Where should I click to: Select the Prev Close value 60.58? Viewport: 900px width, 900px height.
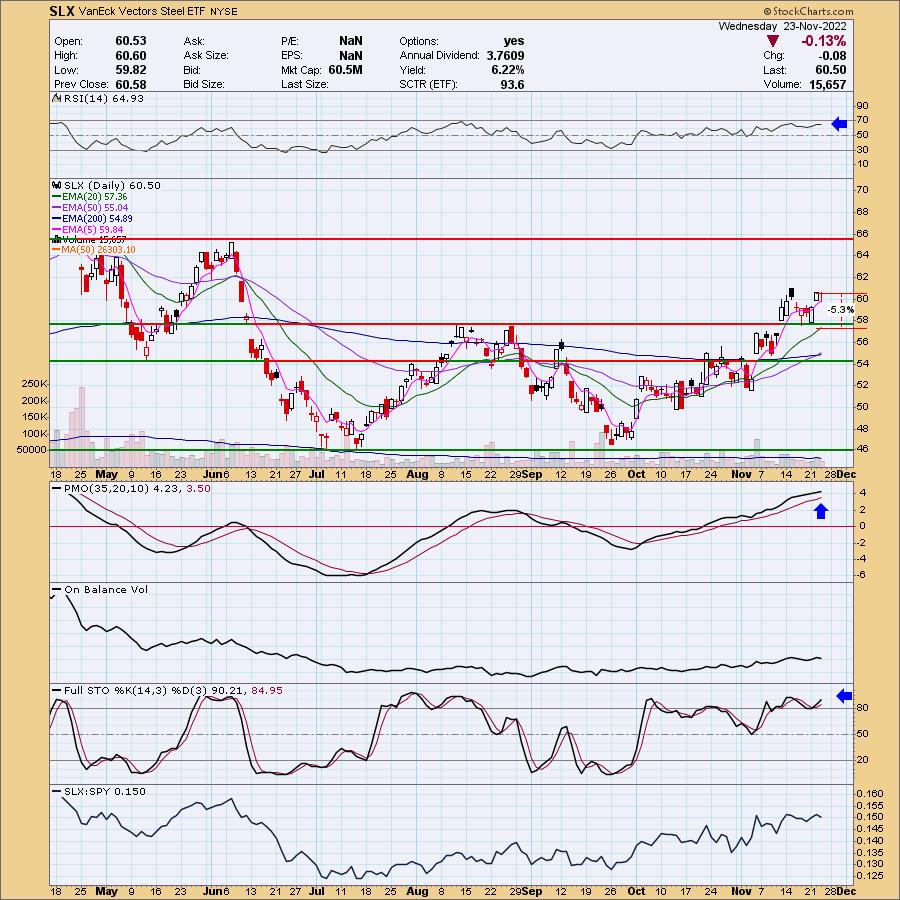[130, 84]
